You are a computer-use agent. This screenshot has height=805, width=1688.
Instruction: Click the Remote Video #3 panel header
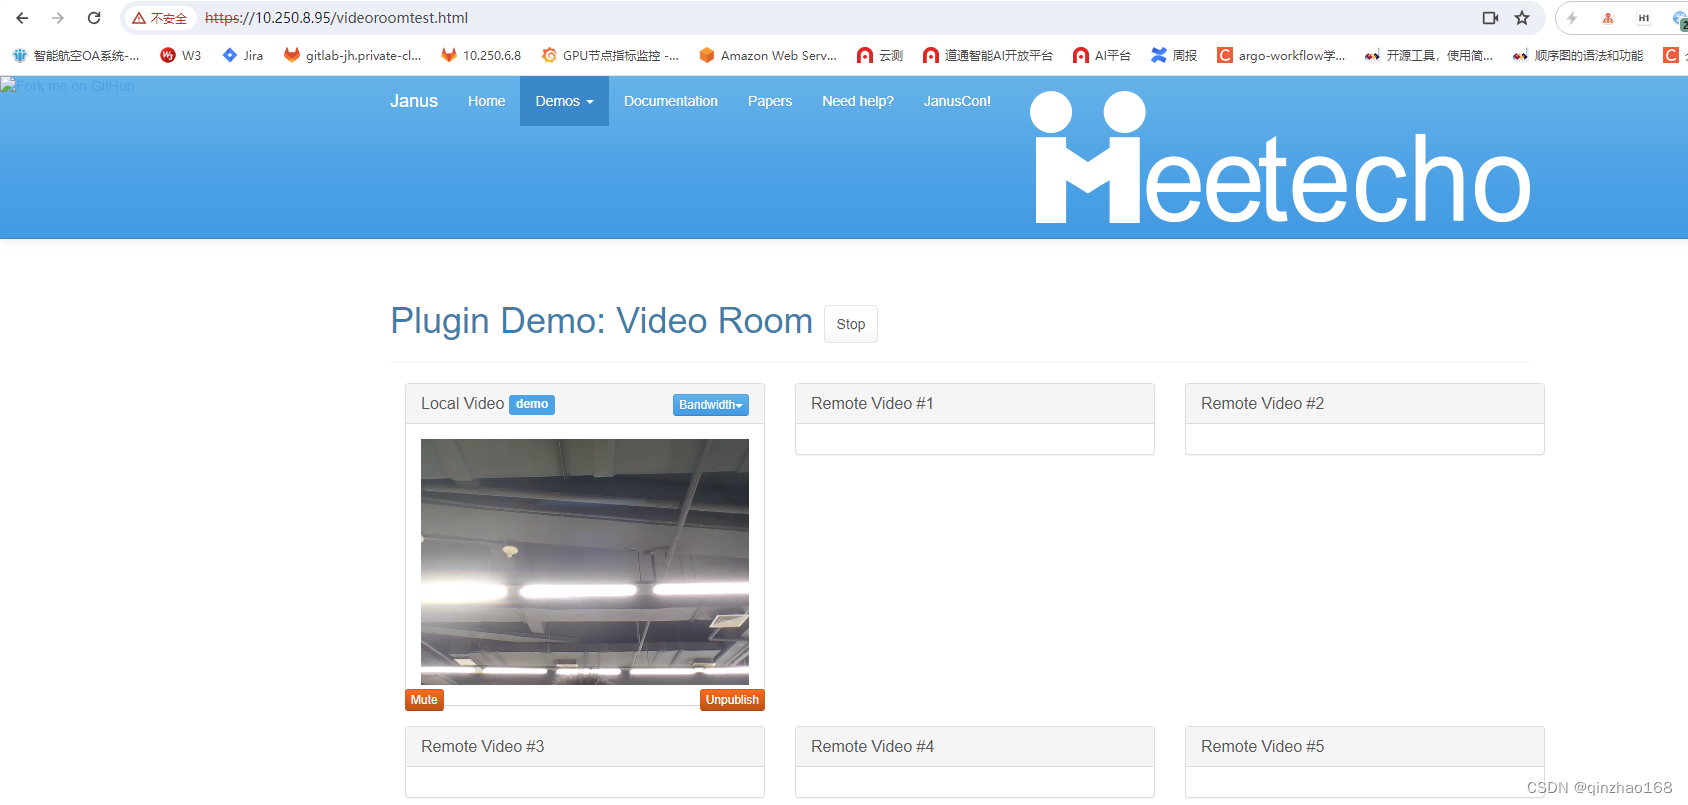(x=585, y=747)
